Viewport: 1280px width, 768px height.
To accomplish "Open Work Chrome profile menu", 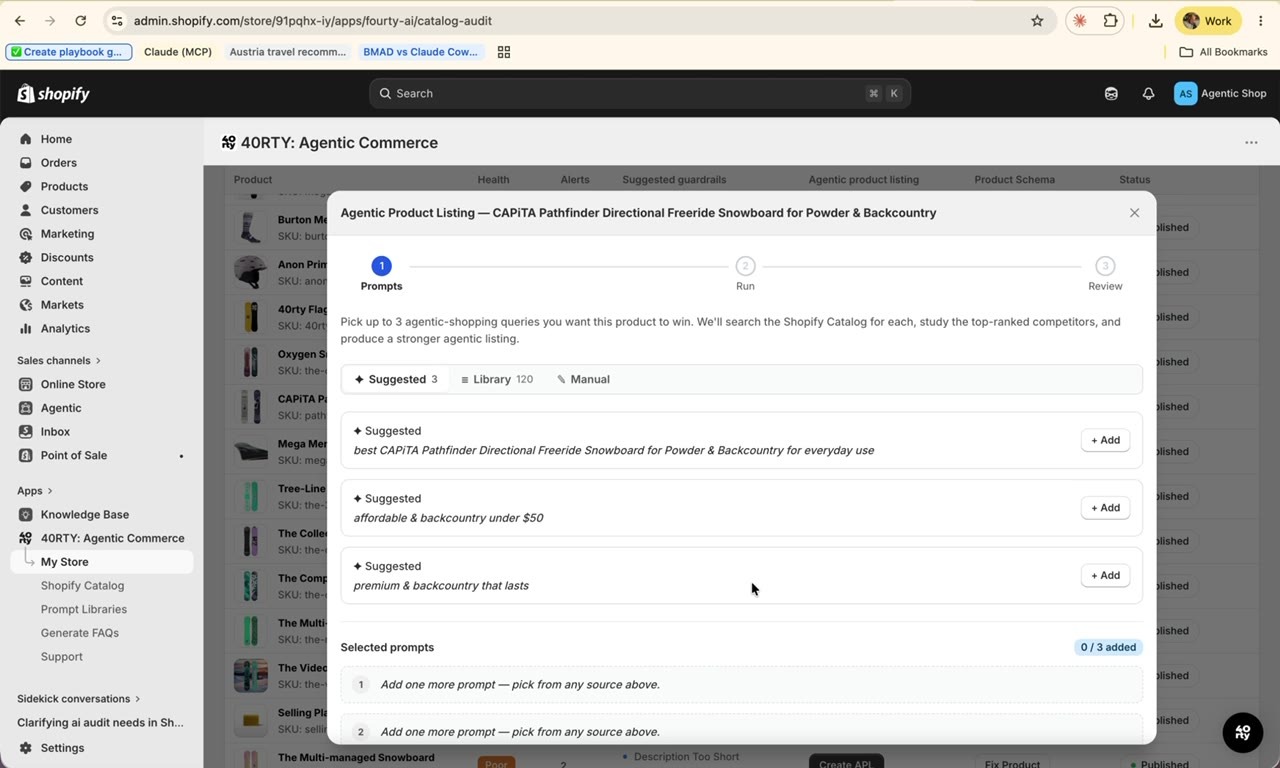I will [1208, 21].
